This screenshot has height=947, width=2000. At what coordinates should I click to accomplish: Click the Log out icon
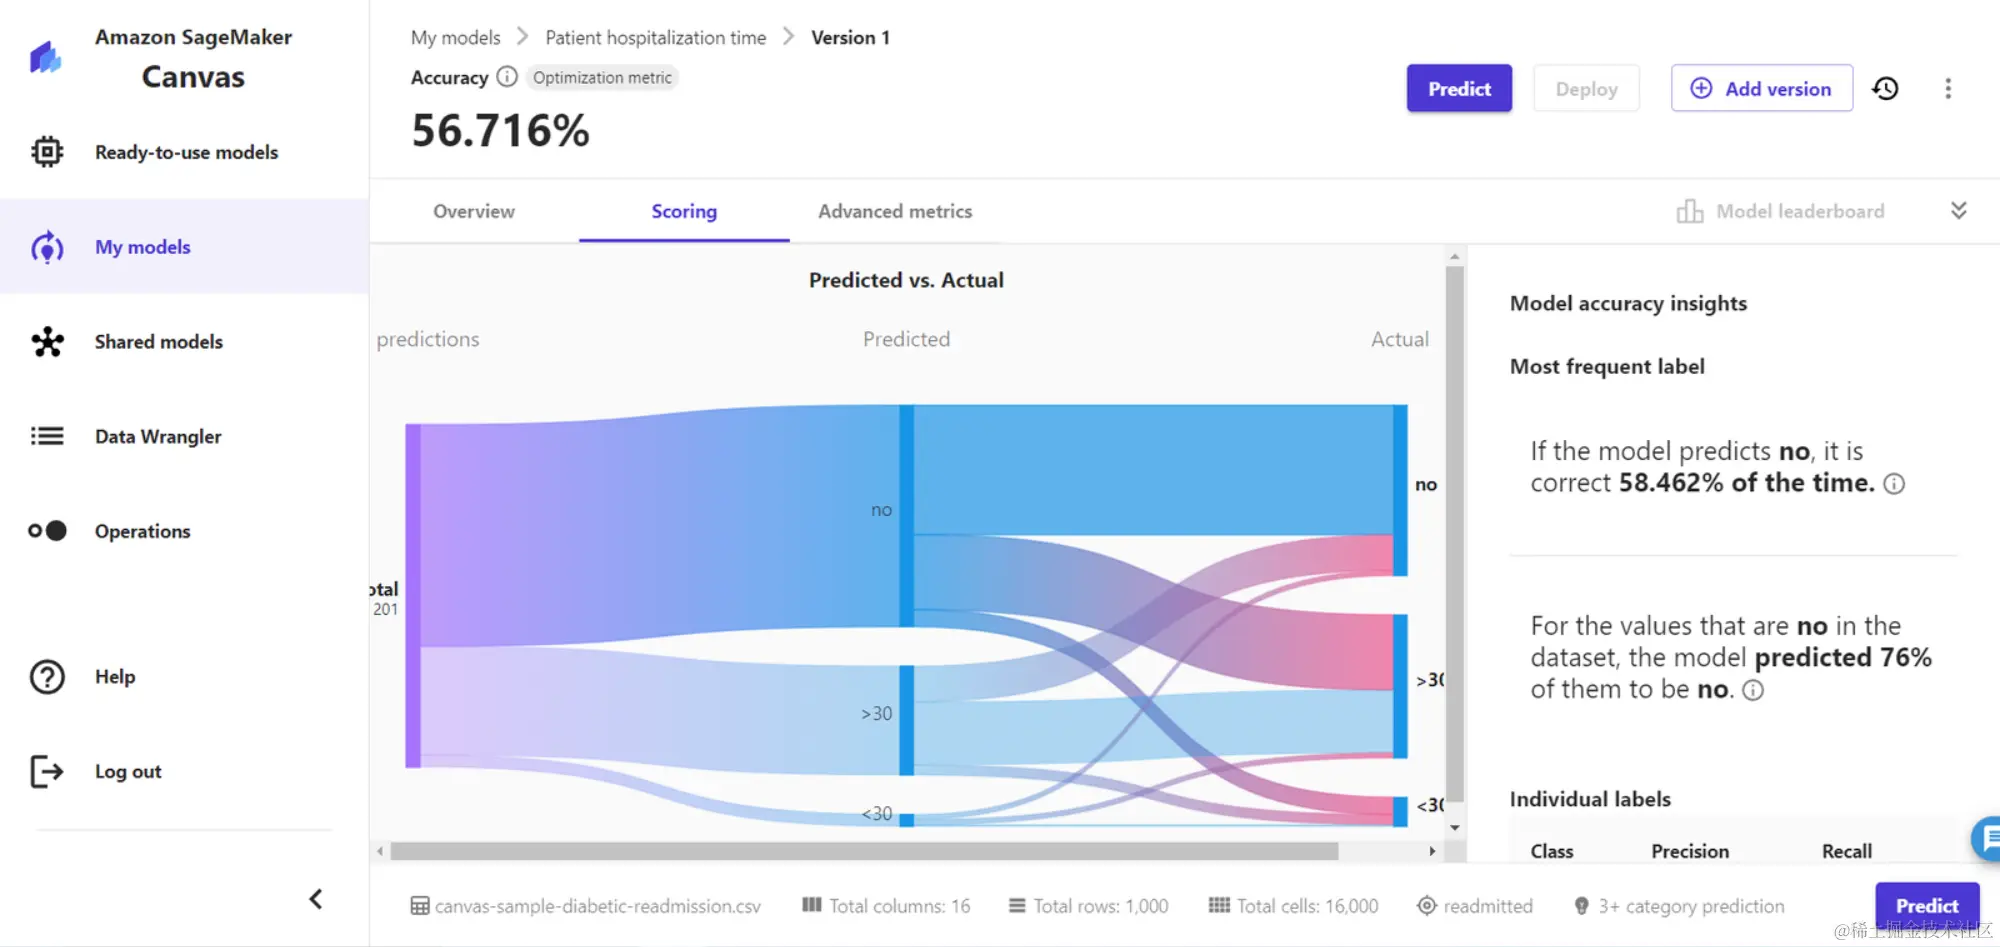[x=47, y=771]
